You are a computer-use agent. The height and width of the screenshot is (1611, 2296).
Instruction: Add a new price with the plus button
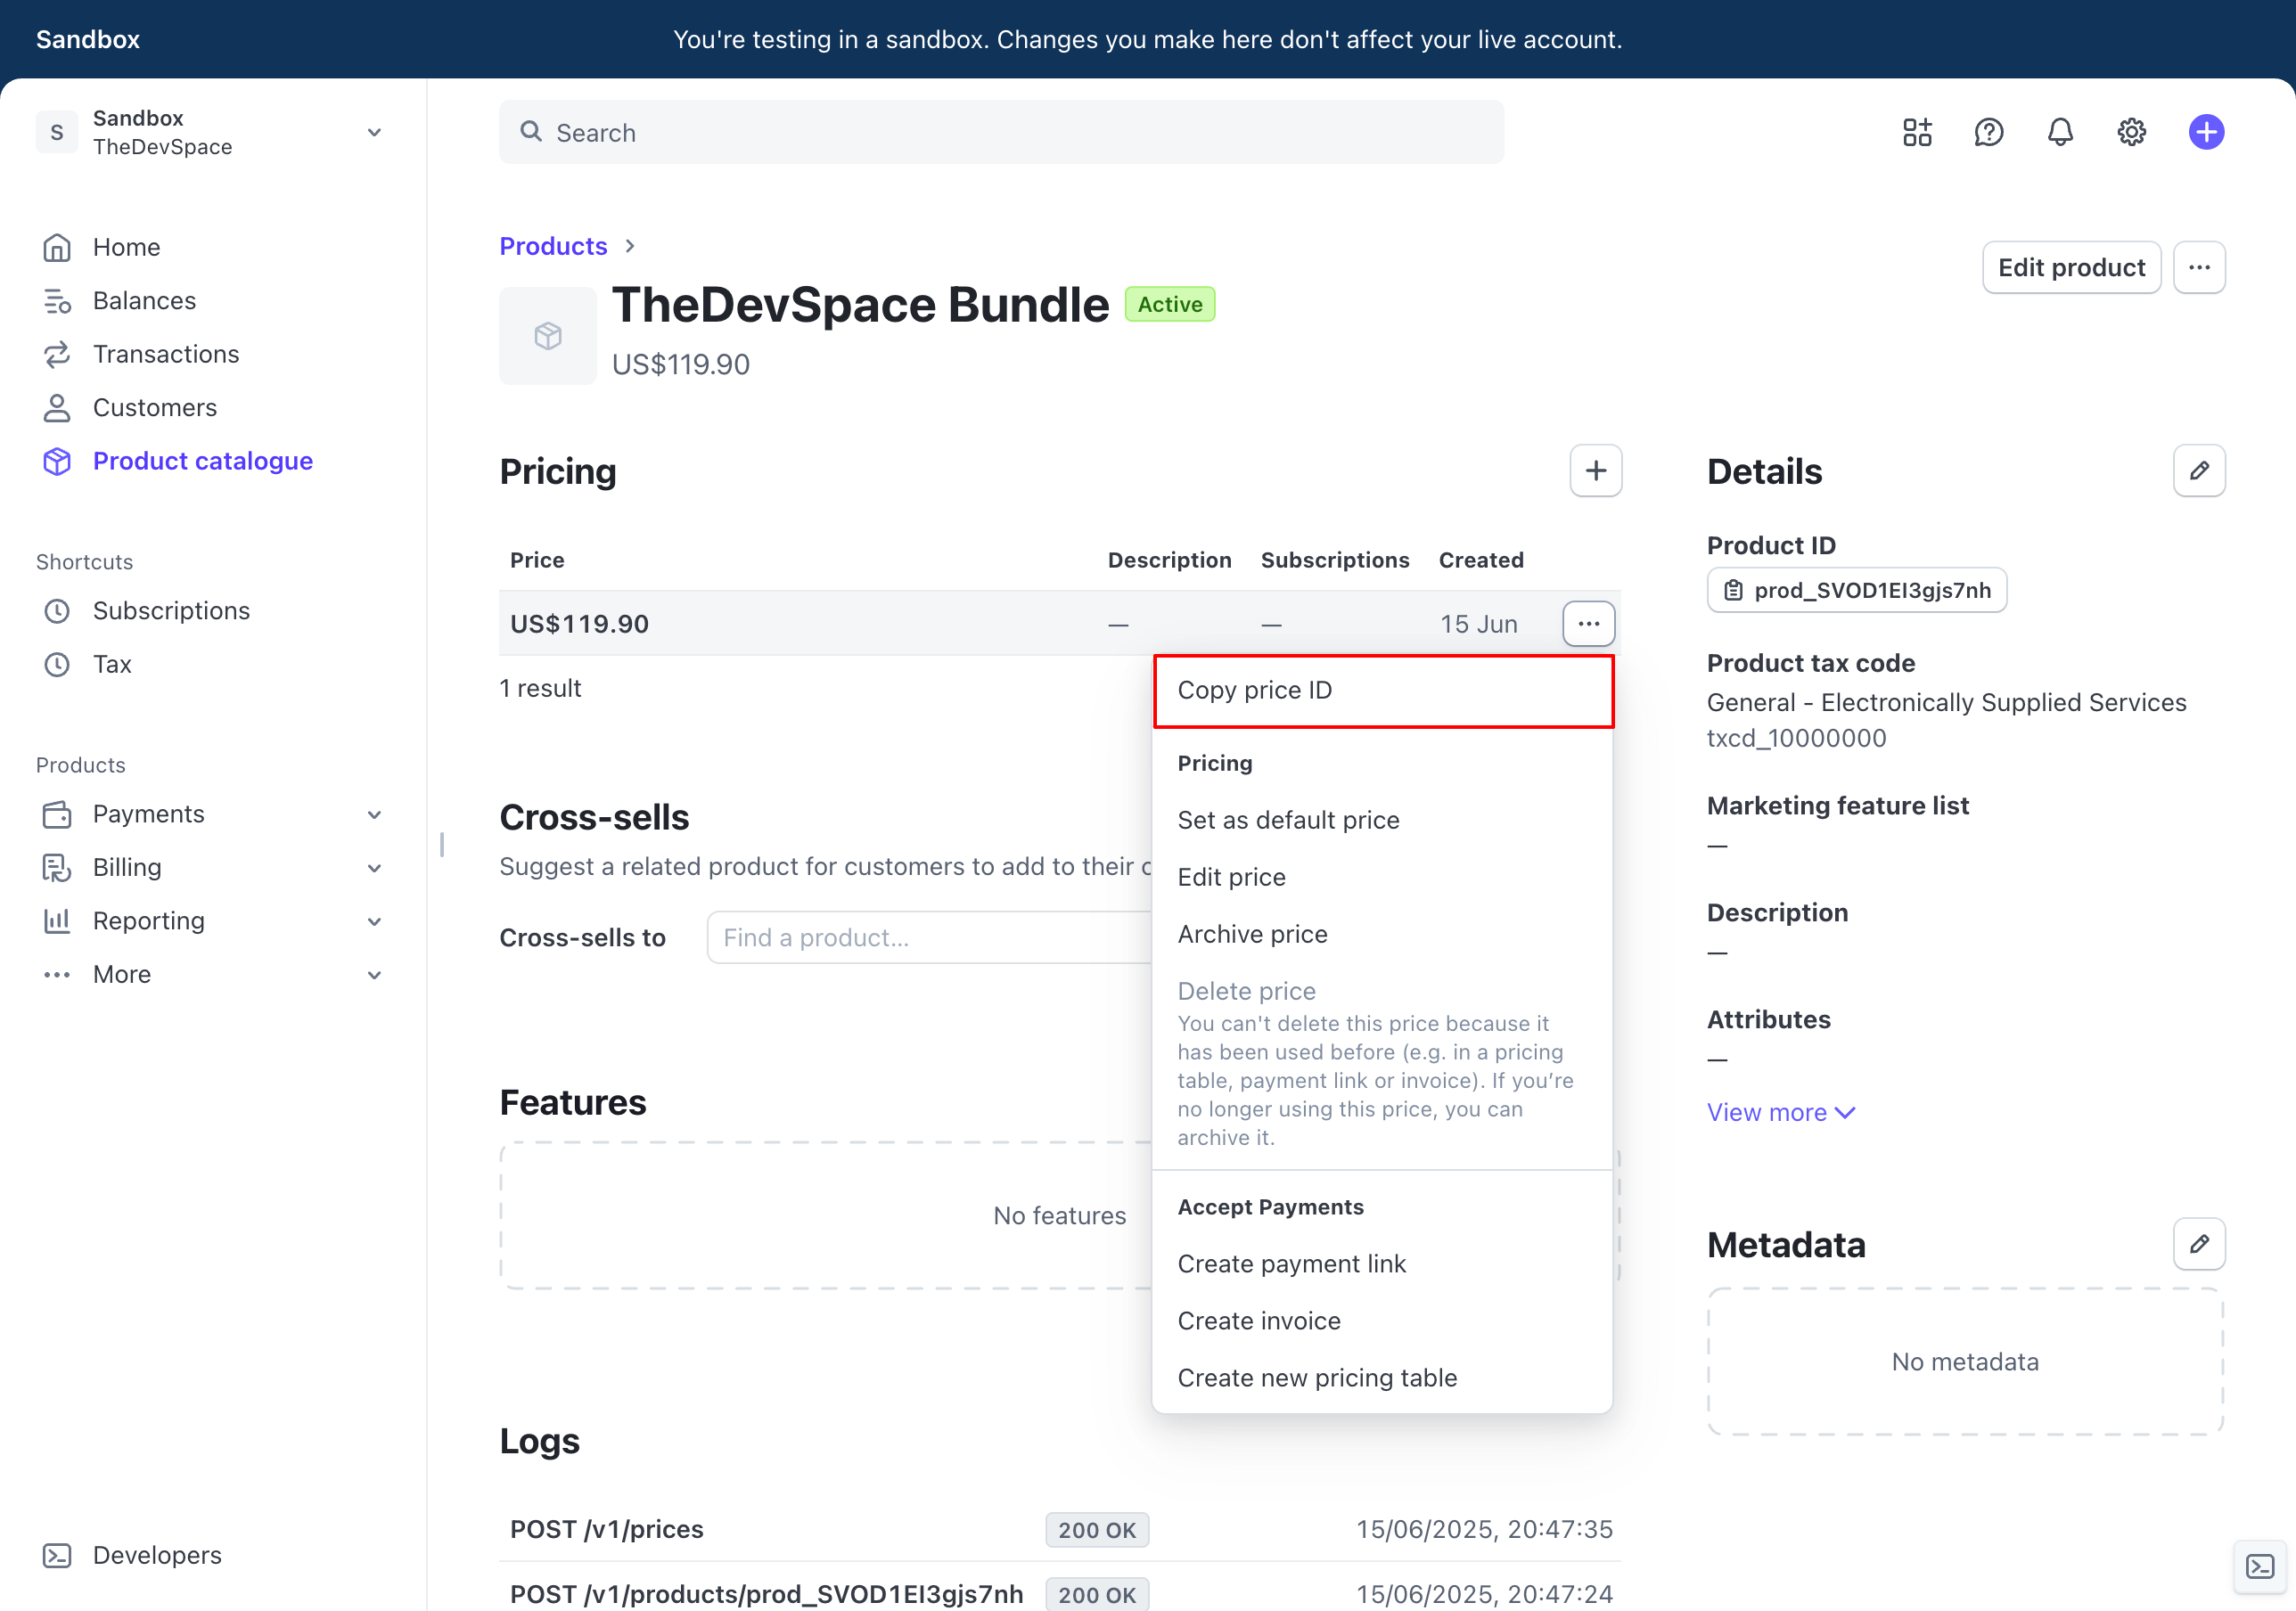[x=1595, y=471]
